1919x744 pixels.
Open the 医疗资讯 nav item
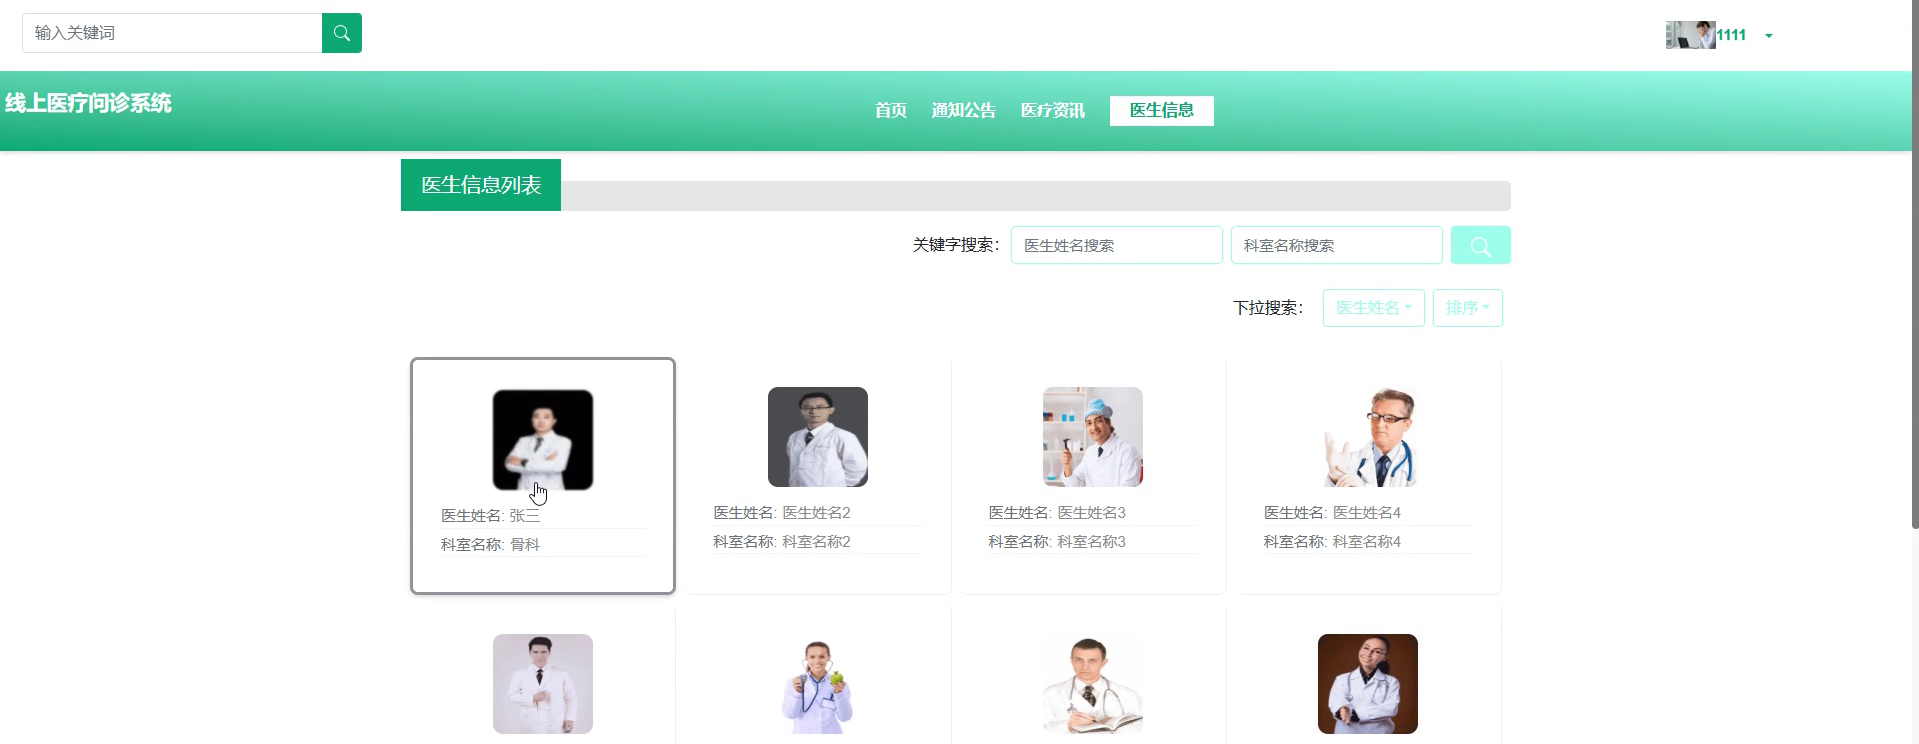coord(1052,110)
